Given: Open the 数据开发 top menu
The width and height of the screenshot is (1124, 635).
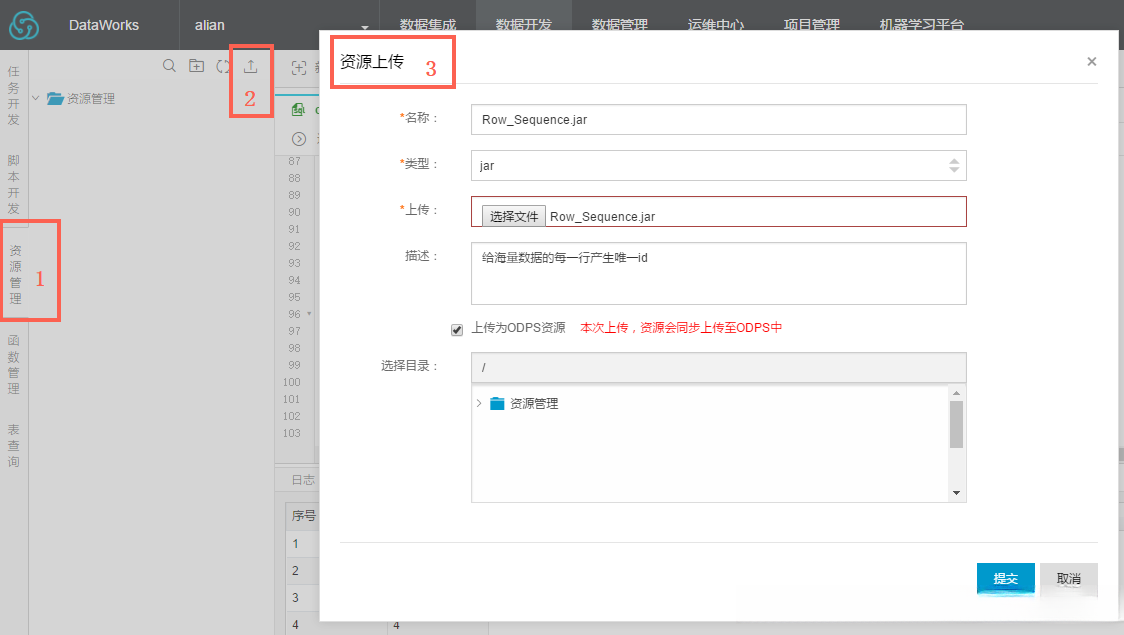Looking at the screenshot, I should click(x=524, y=25).
